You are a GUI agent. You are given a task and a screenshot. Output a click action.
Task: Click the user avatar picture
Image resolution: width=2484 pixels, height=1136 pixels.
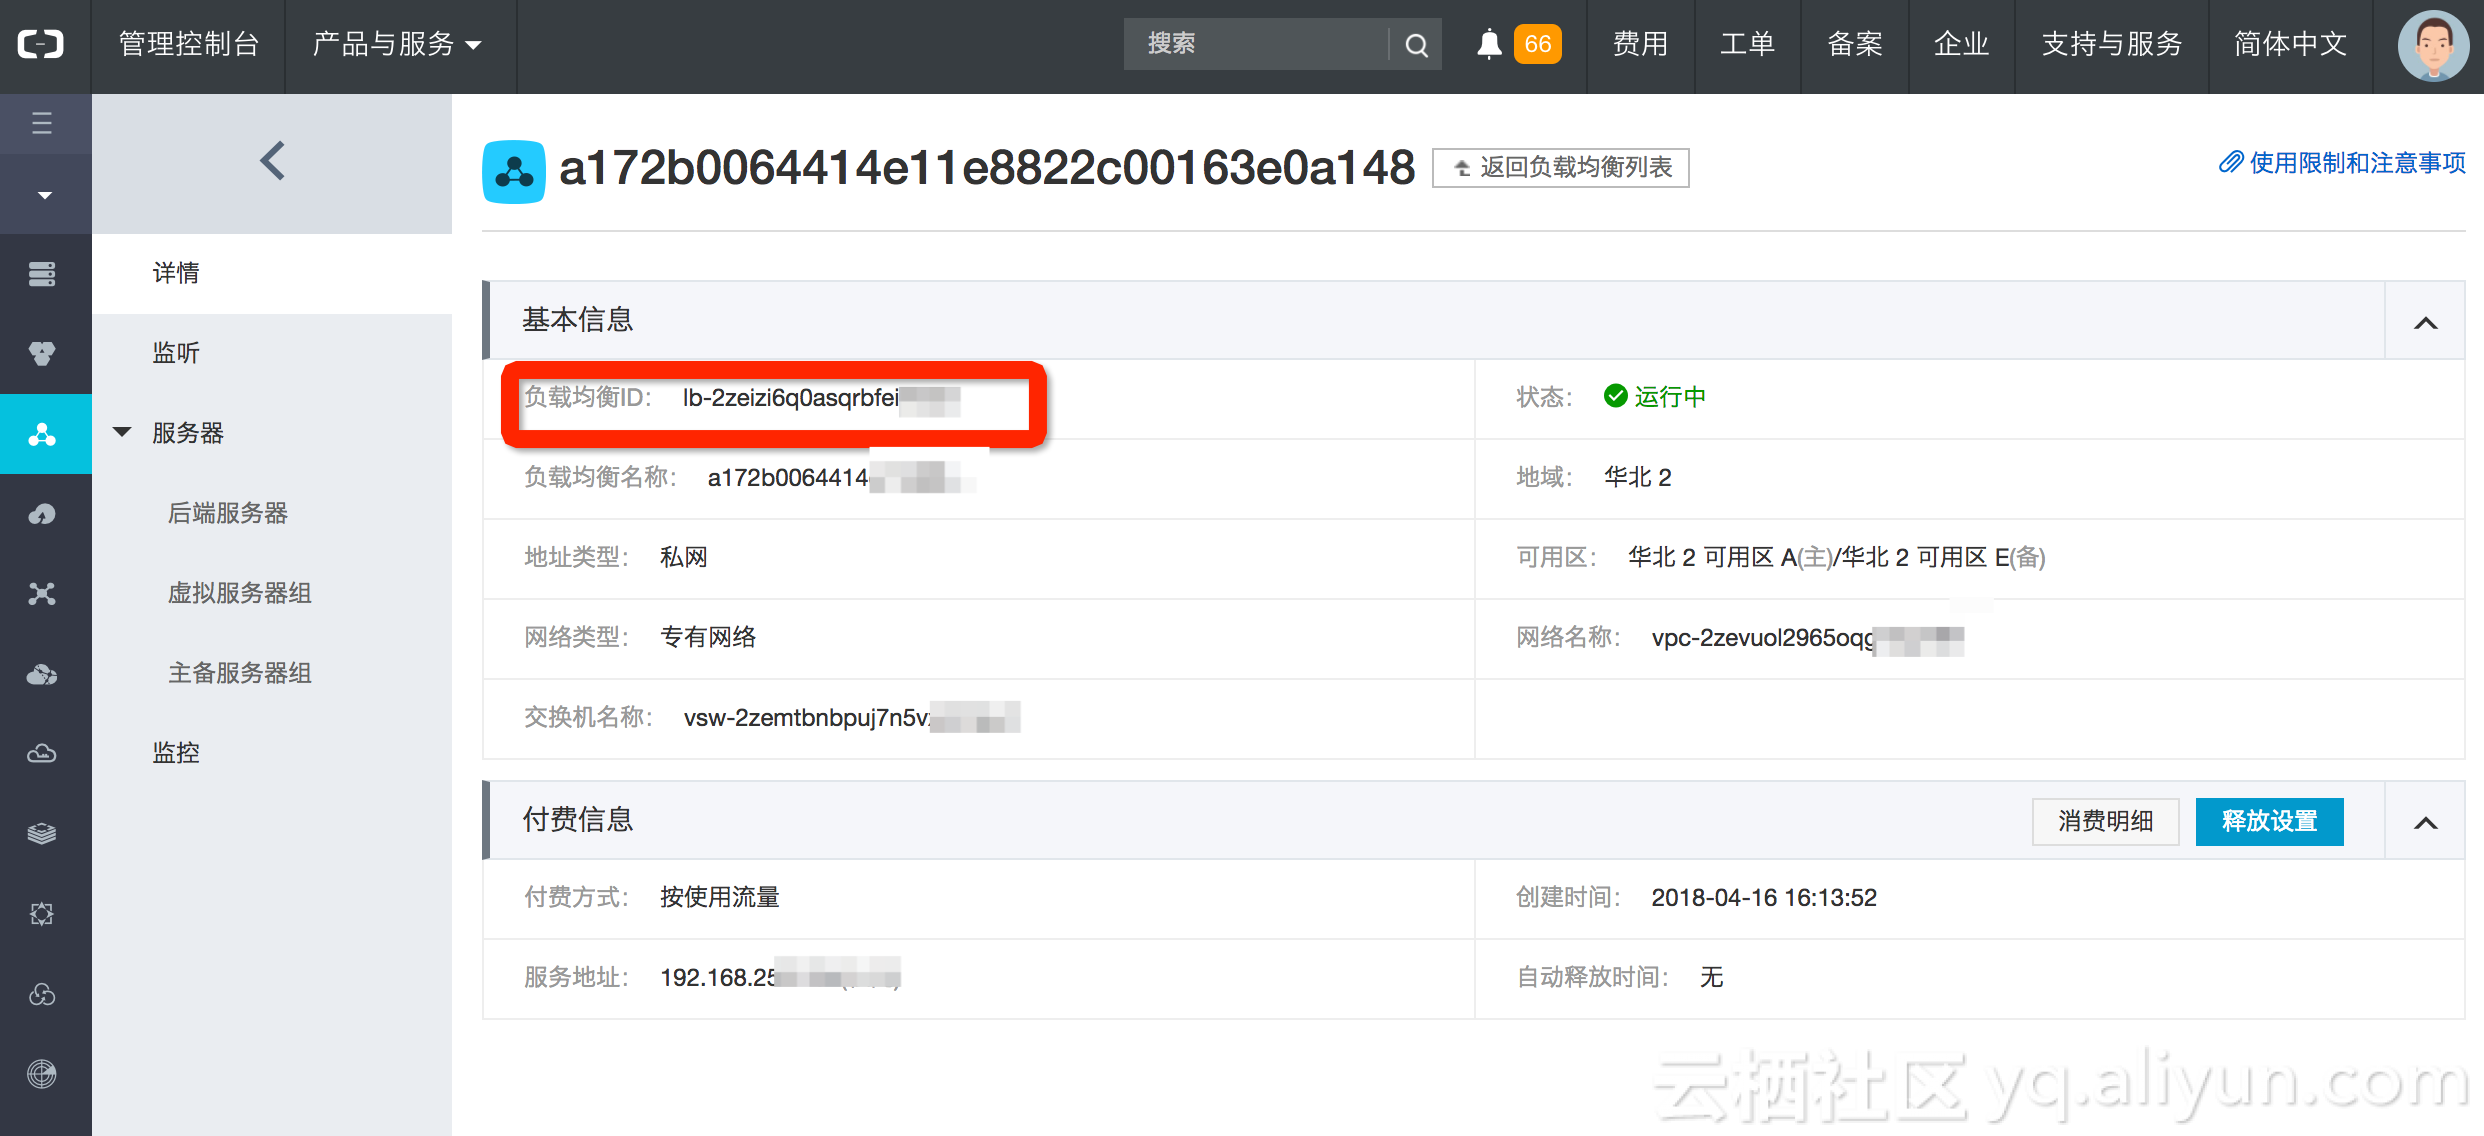pyautogui.click(x=2432, y=45)
